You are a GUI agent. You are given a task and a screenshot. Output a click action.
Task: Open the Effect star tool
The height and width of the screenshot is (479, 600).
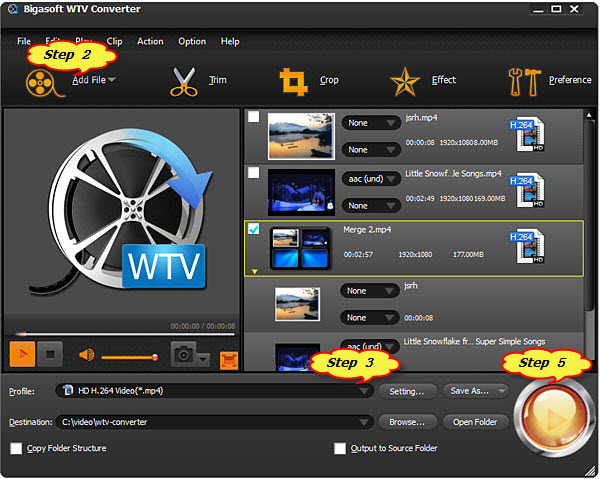coord(405,81)
